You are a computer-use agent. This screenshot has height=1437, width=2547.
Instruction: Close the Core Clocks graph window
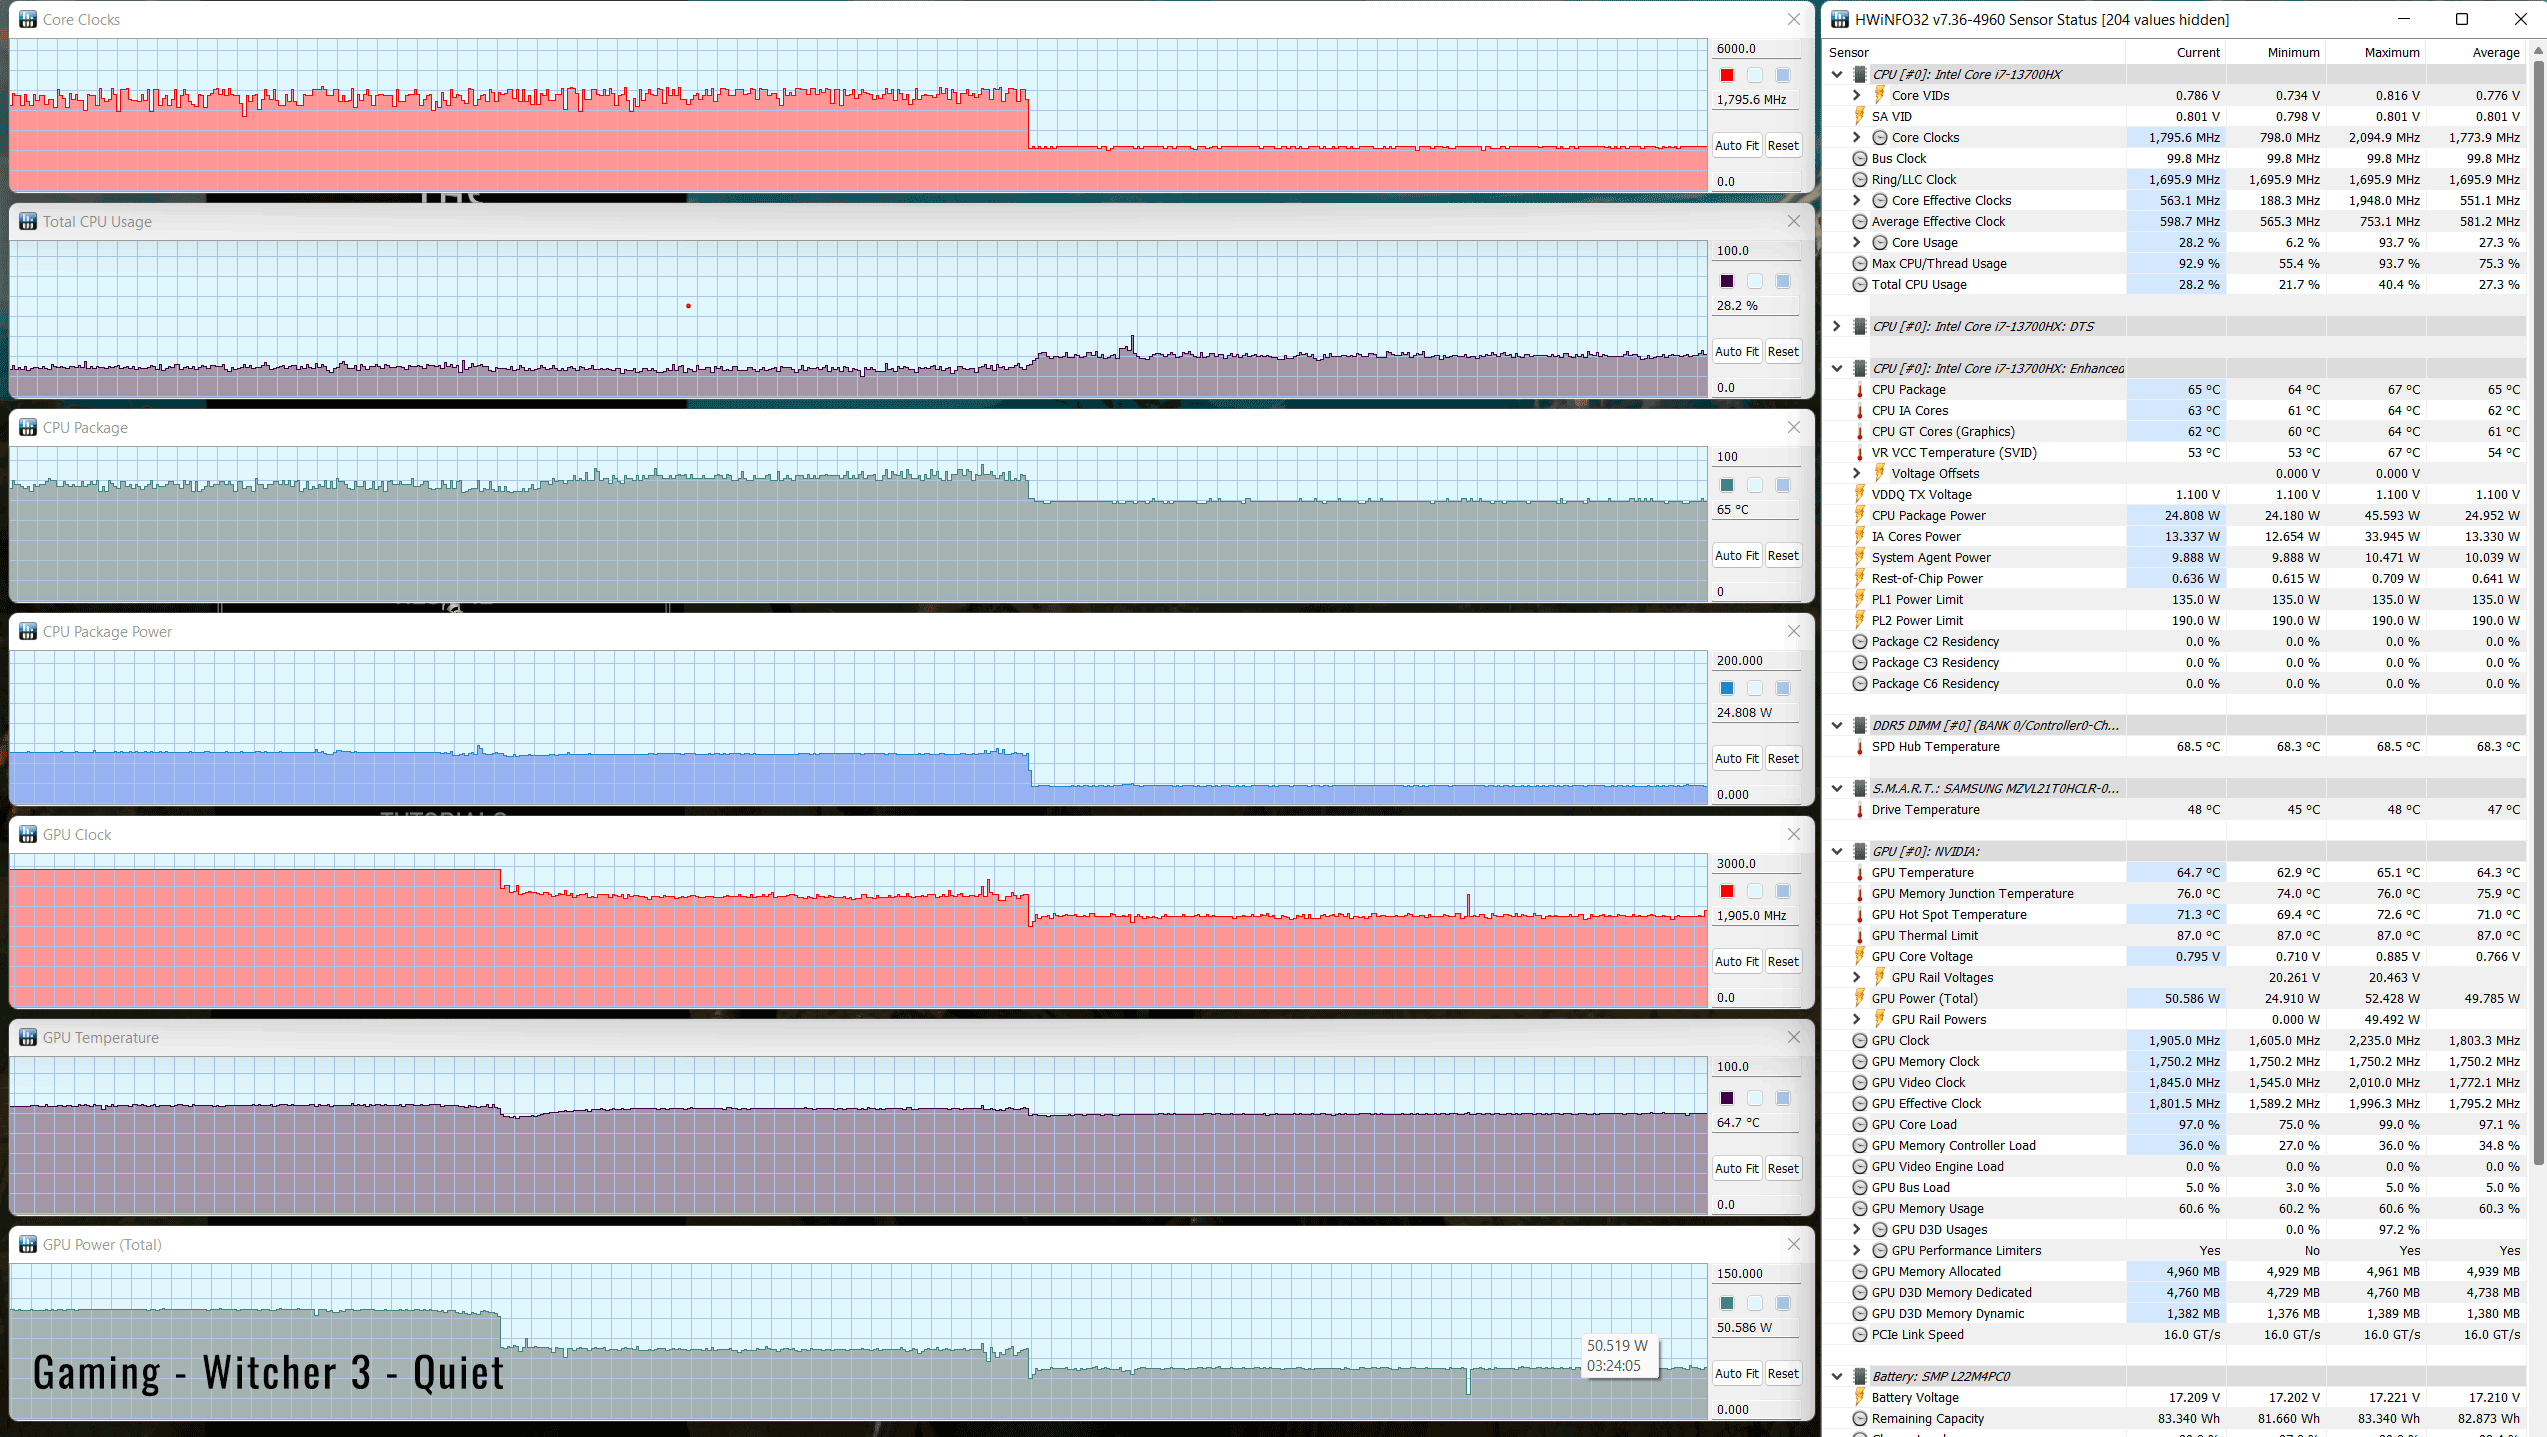(1793, 19)
